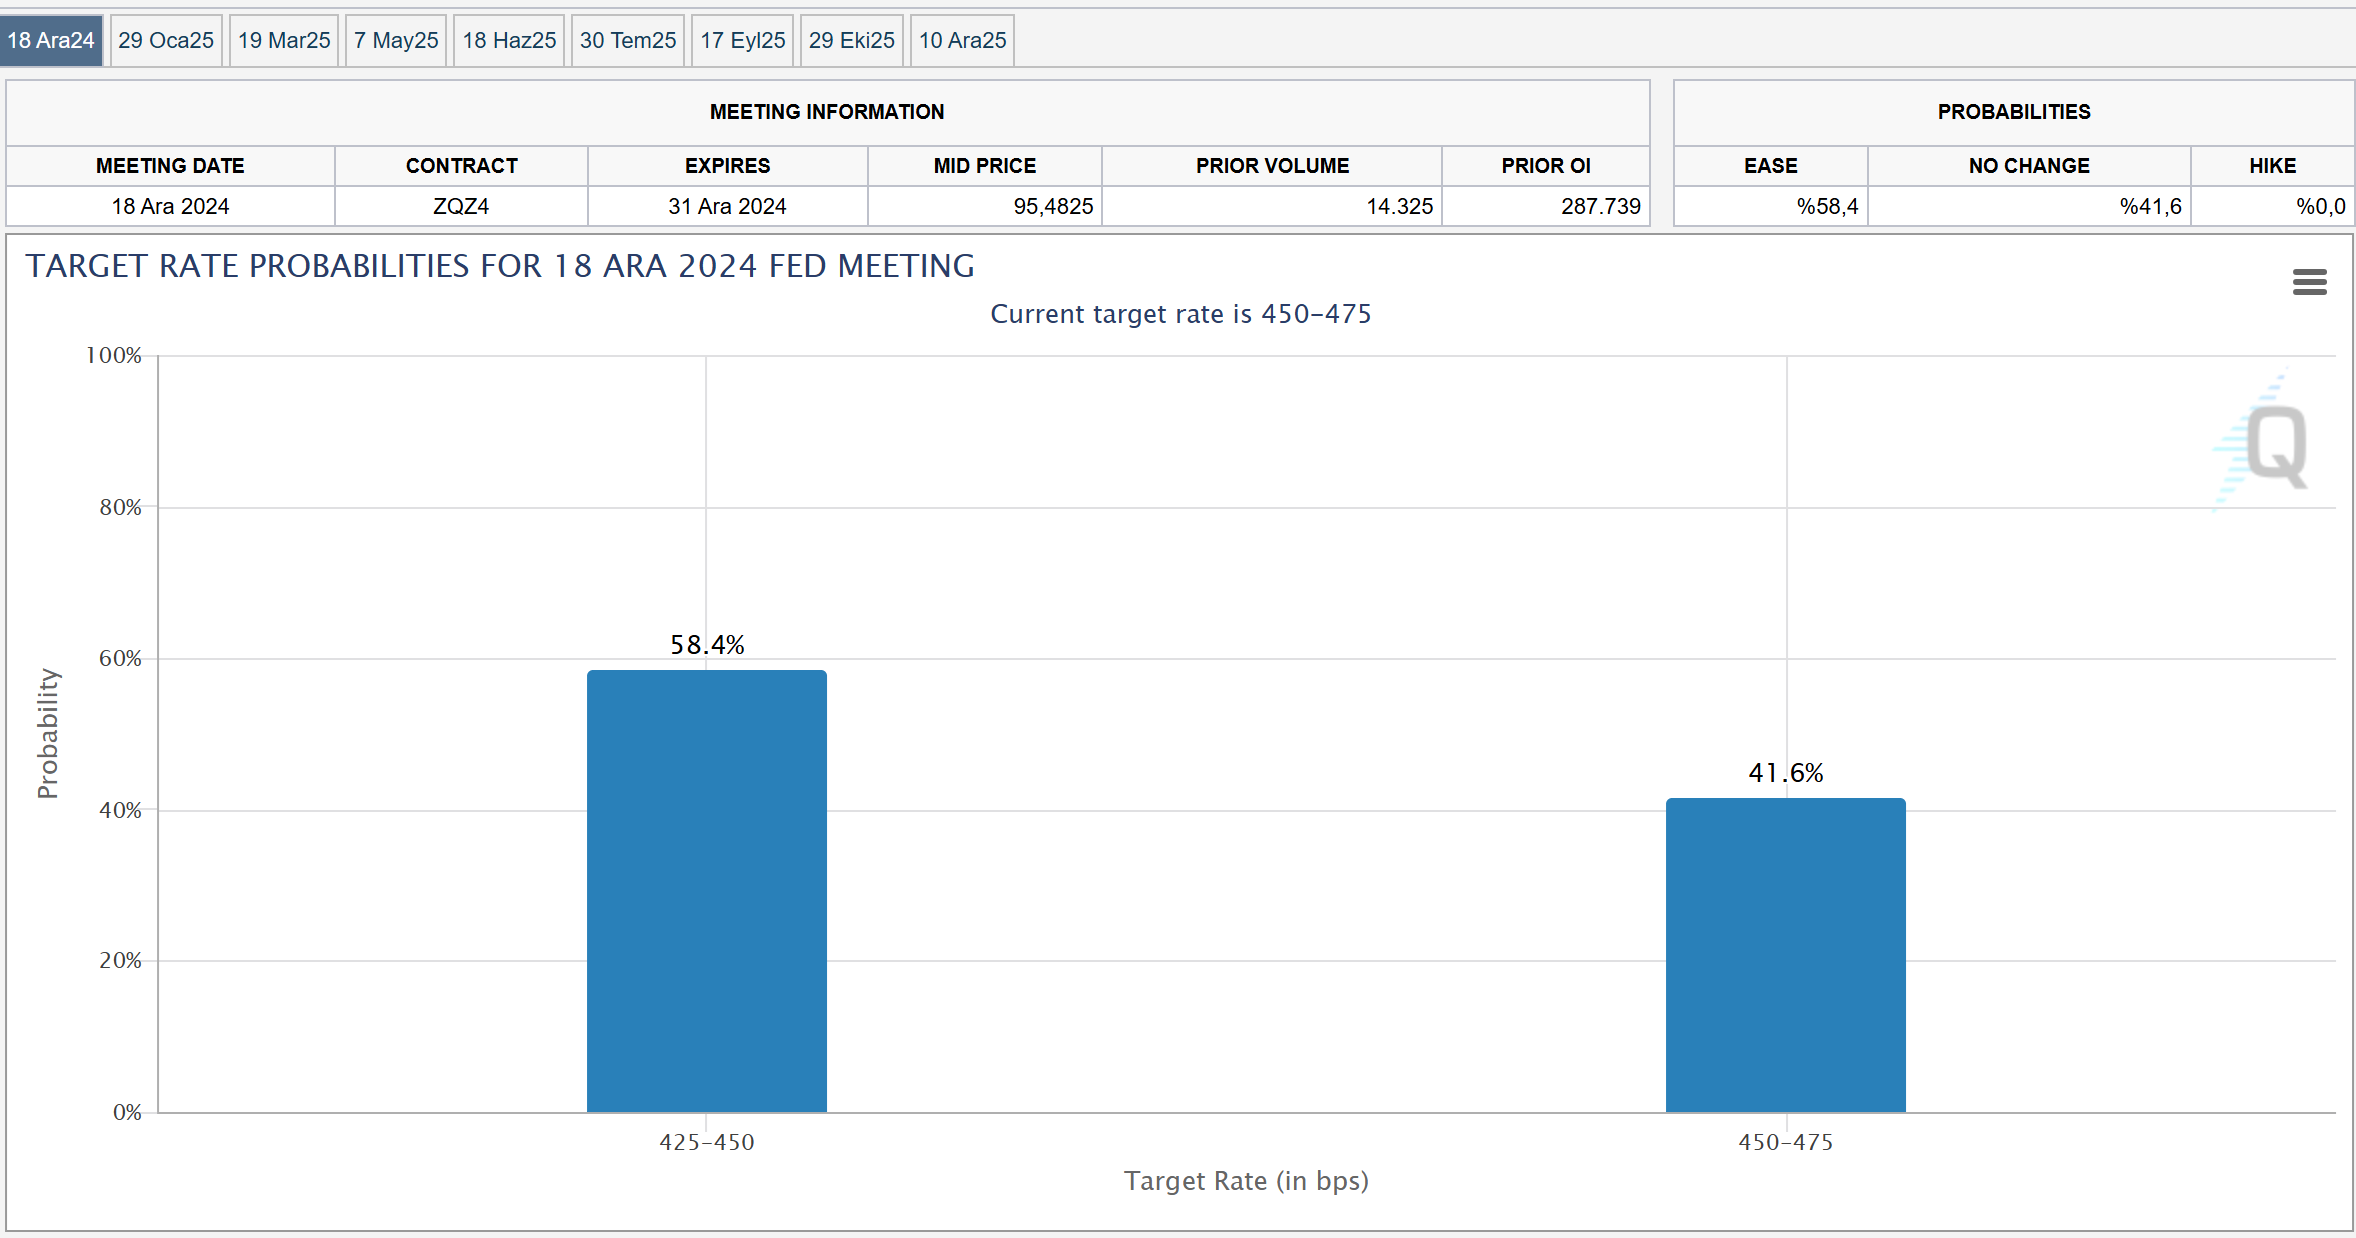Screen dimensions: 2356x1238
Task: Click the PRIOR OI value 287.739
Action: (1600, 206)
